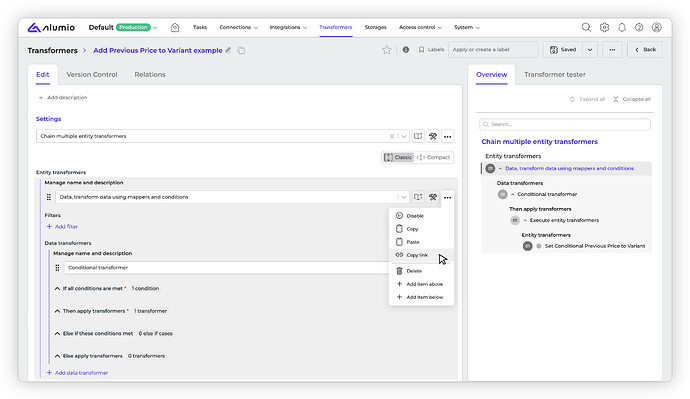This screenshot has width=690, height=399.
Task: Open the notifications bell
Action: tap(622, 27)
